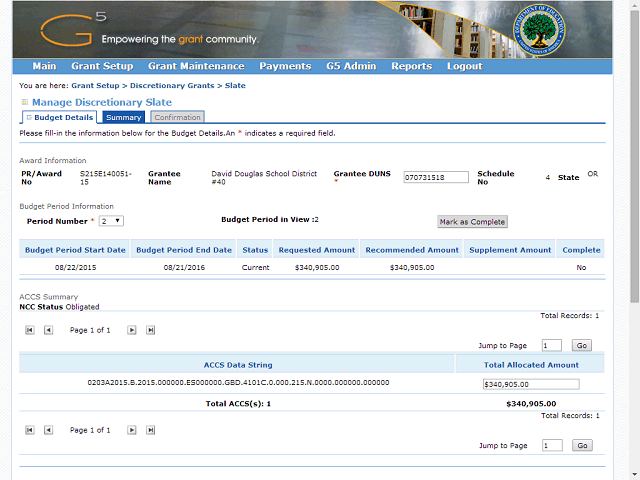Click the end date 08/21/2016 cell
This screenshot has height=480, width=640.
[184, 267]
